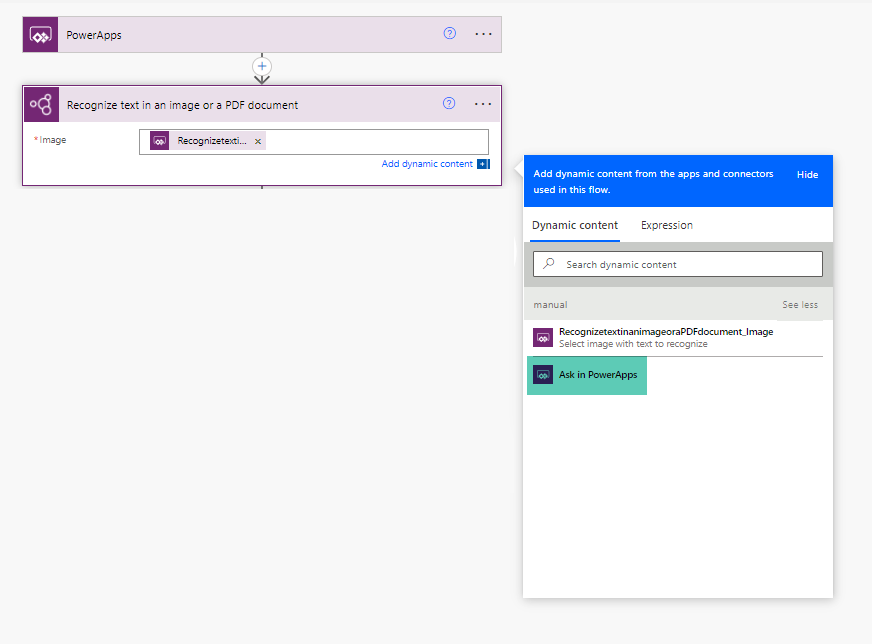Toggle the dynamic content panel icon
This screenshot has height=644, width=872.
coord(483,164)
